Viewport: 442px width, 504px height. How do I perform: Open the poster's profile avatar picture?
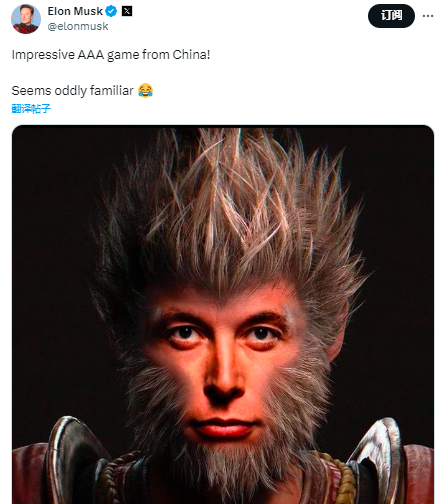pos(26,19)
